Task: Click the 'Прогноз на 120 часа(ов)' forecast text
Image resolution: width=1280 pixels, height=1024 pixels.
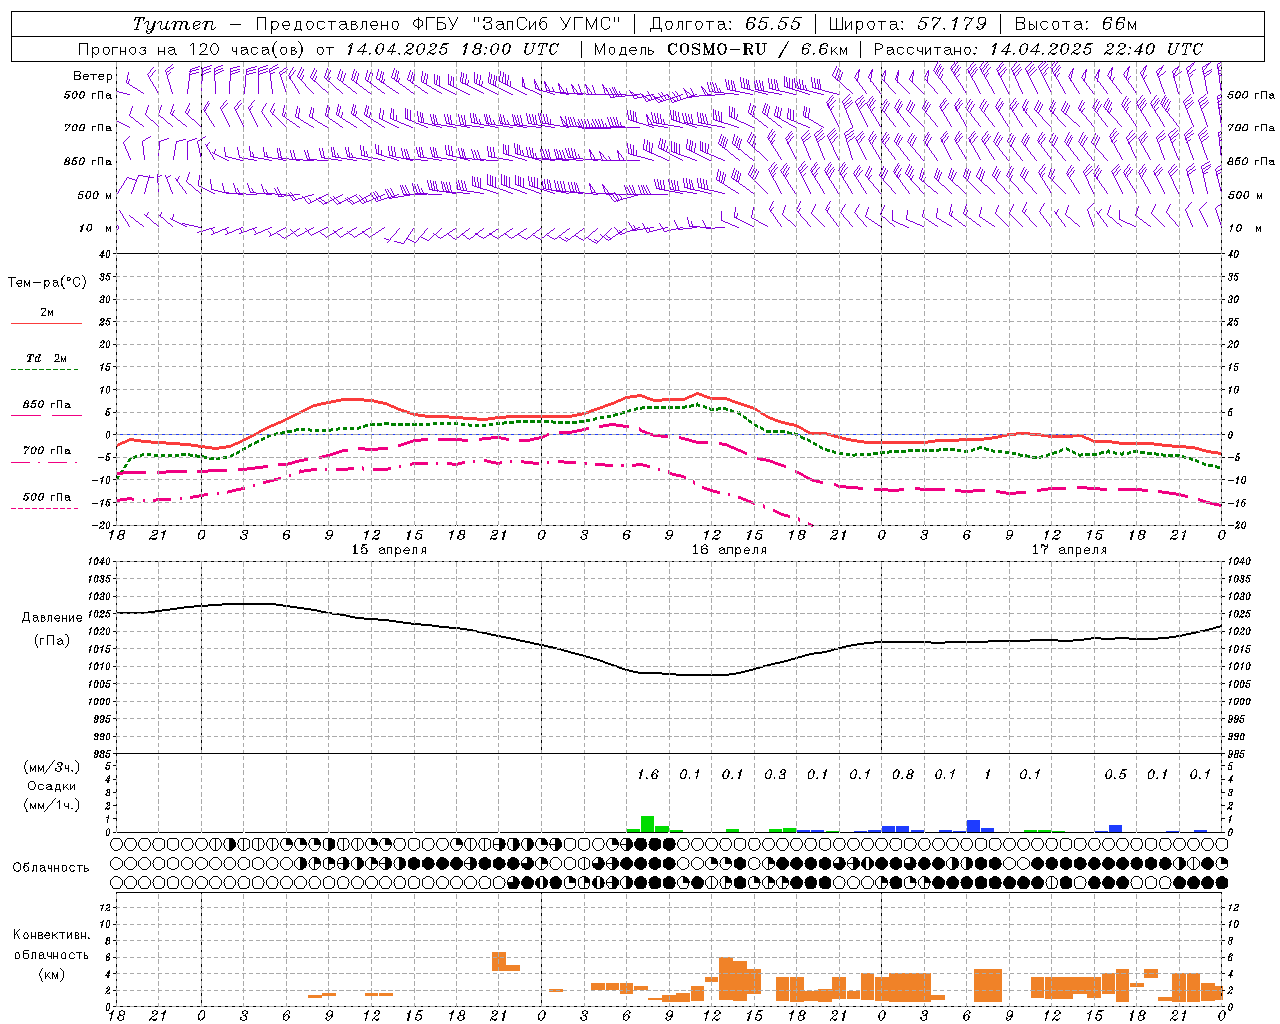Action: (x=192, y=49)
